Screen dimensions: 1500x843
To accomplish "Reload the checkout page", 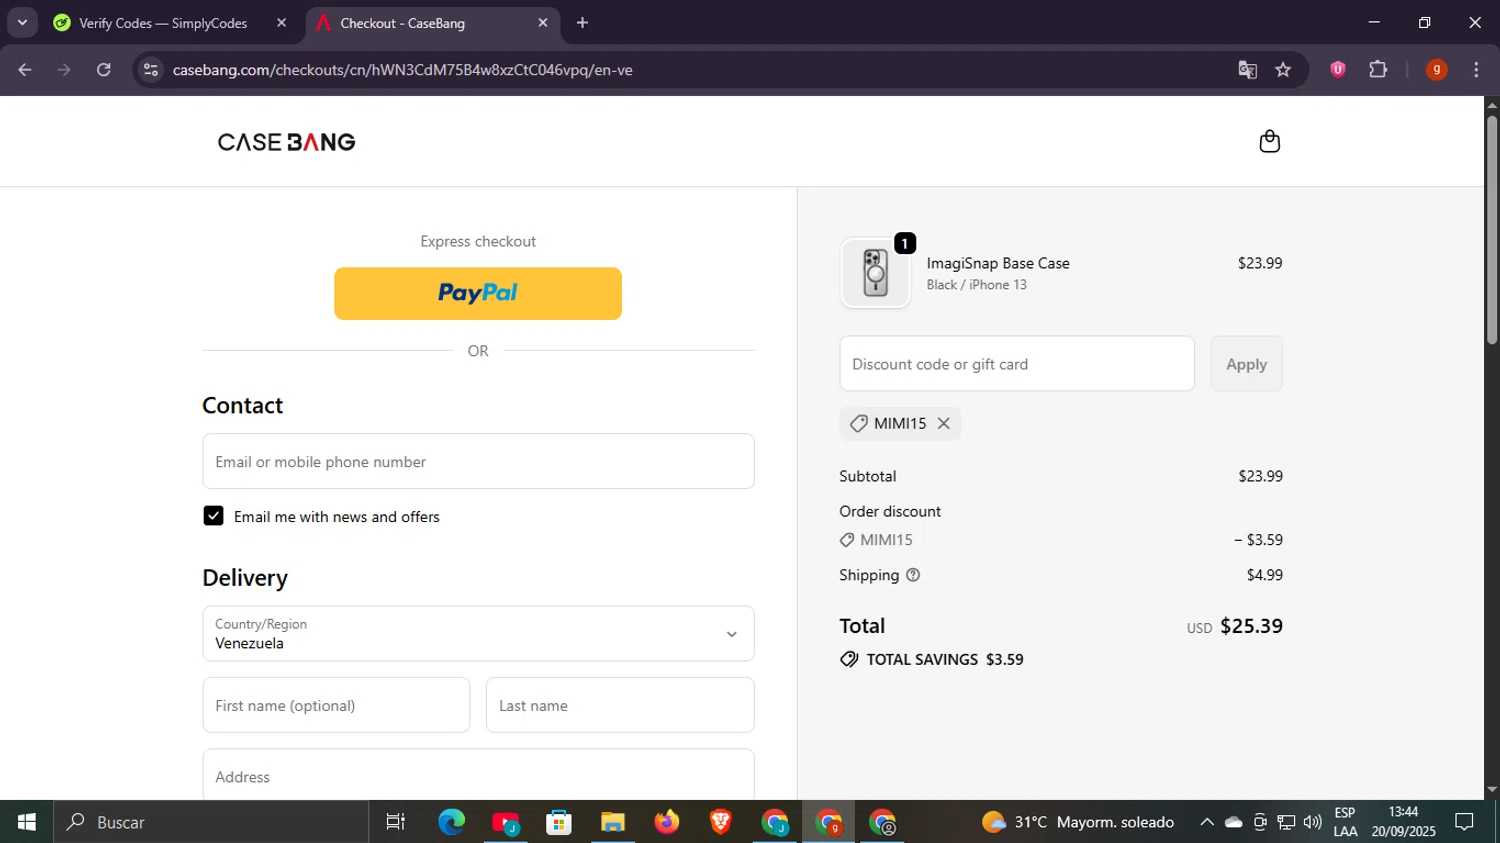I will click(104, 70).
